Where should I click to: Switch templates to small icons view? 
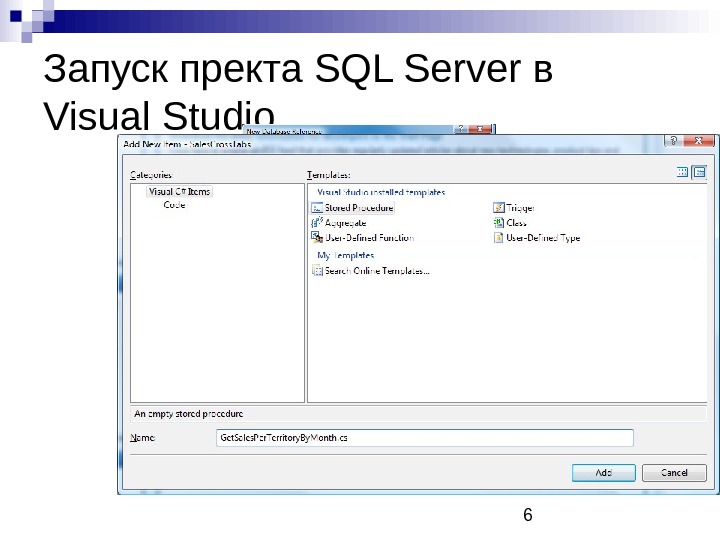tap(699, 172)
